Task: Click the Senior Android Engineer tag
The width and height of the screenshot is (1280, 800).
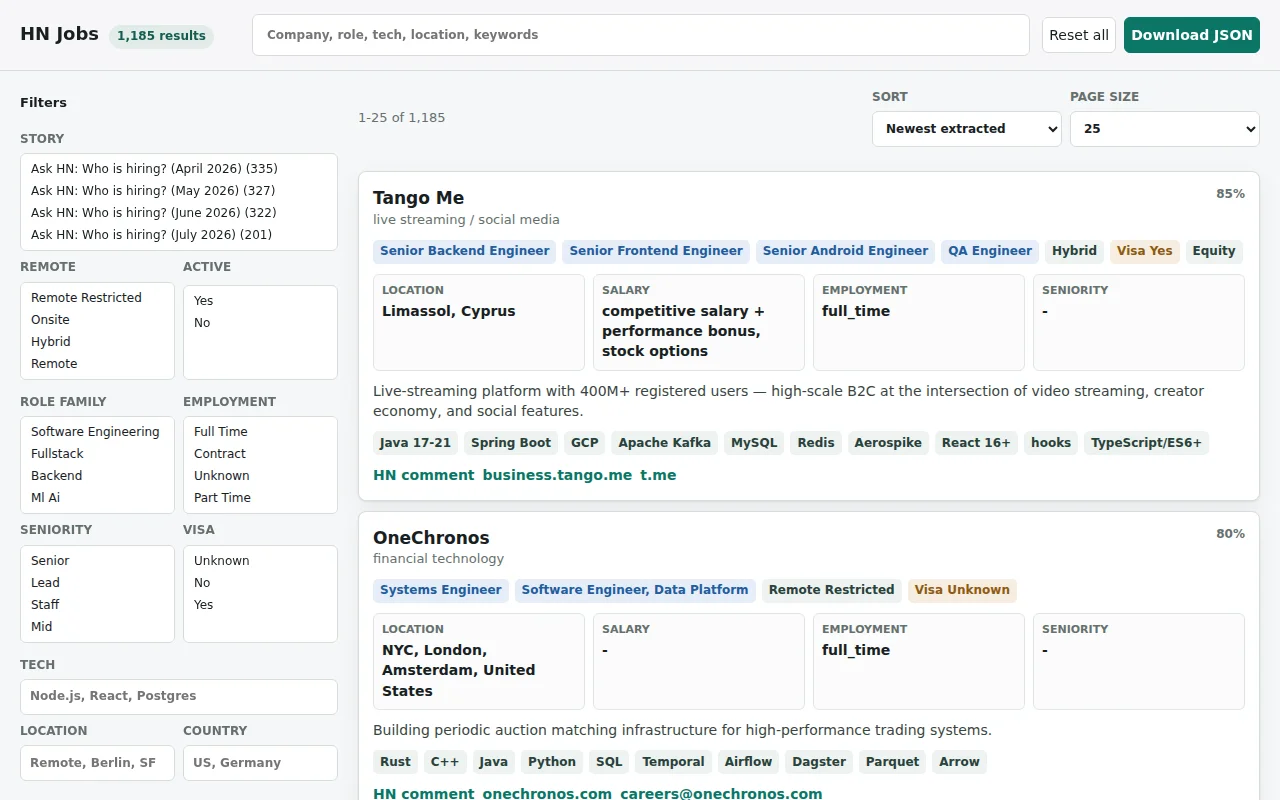Action: [845, 251]
